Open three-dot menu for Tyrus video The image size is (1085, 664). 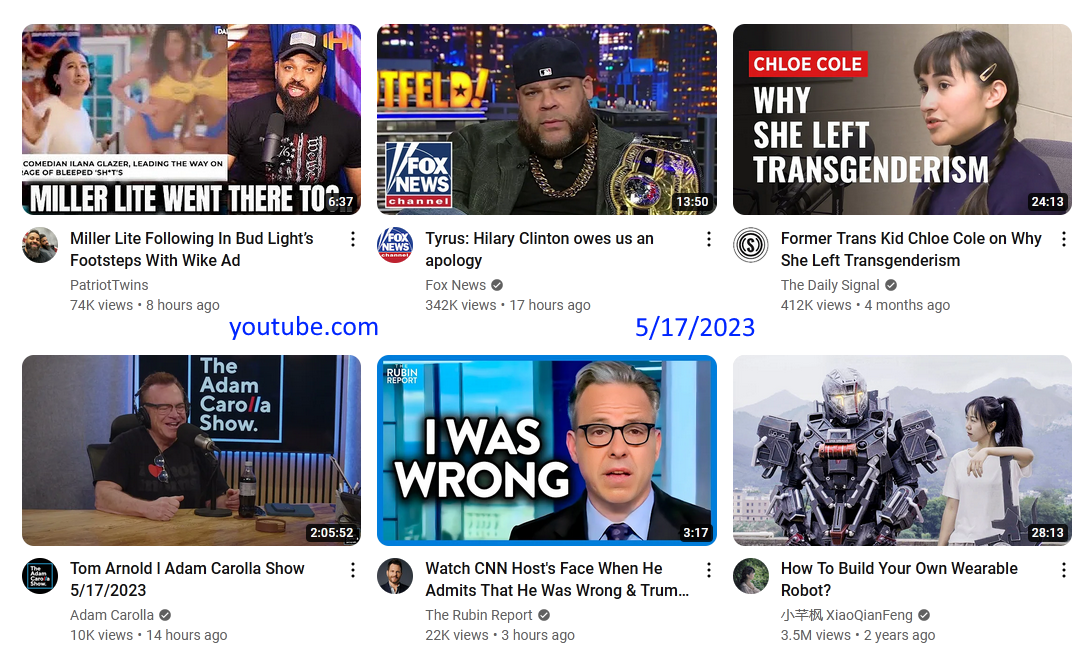point(709,239)
